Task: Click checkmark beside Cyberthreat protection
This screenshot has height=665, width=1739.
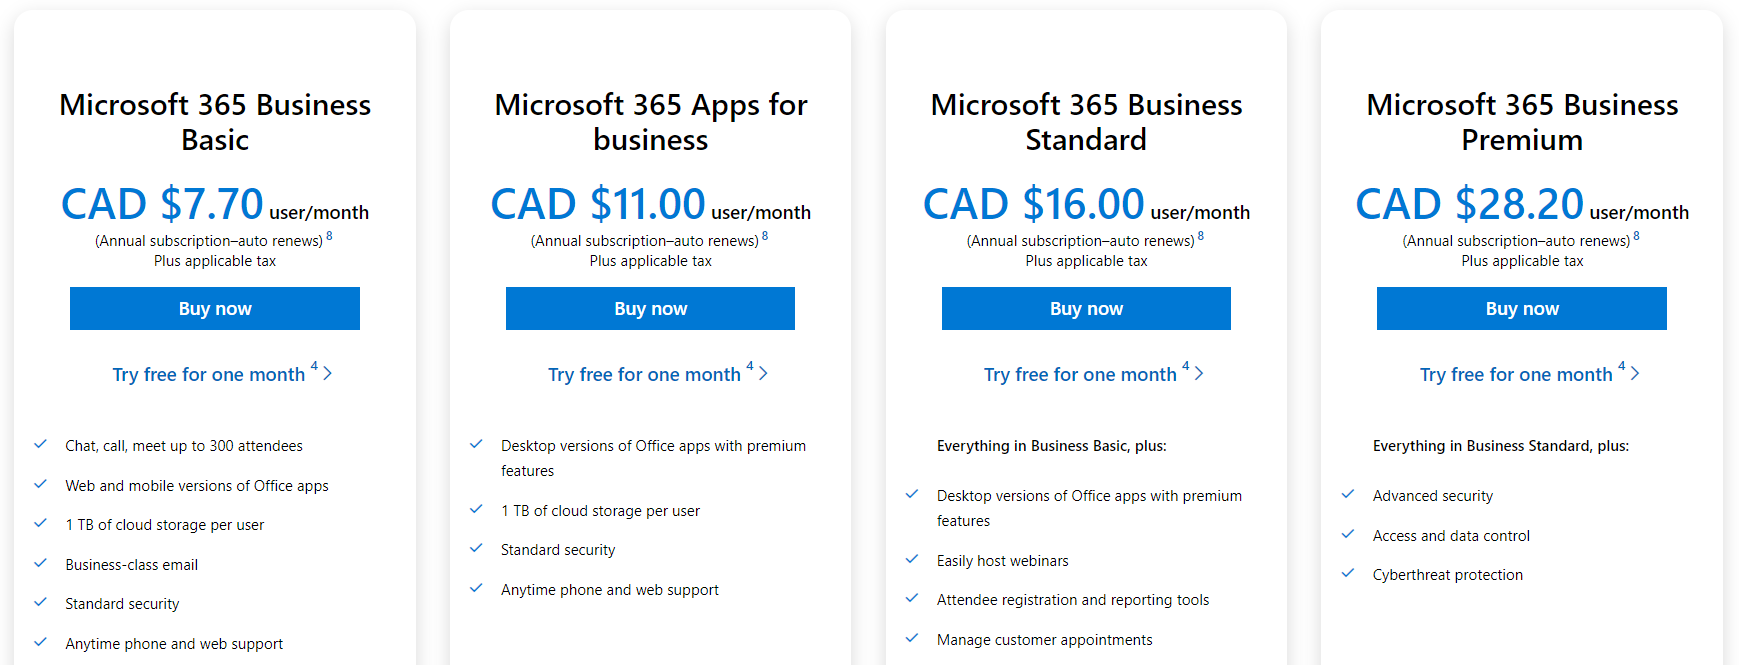Action: coord(1348,573)
